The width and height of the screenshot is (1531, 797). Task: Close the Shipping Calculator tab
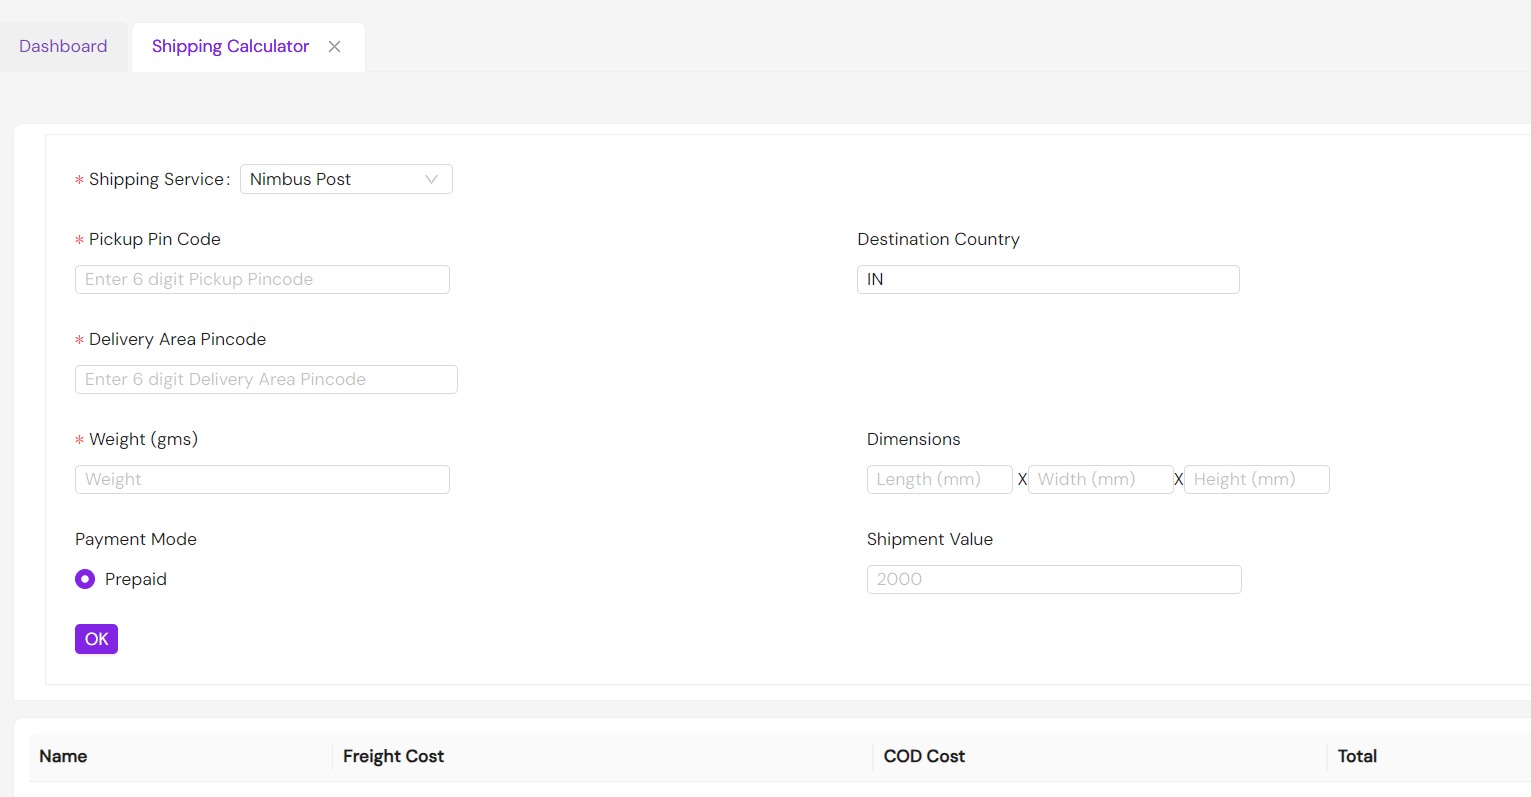(334, 47)
